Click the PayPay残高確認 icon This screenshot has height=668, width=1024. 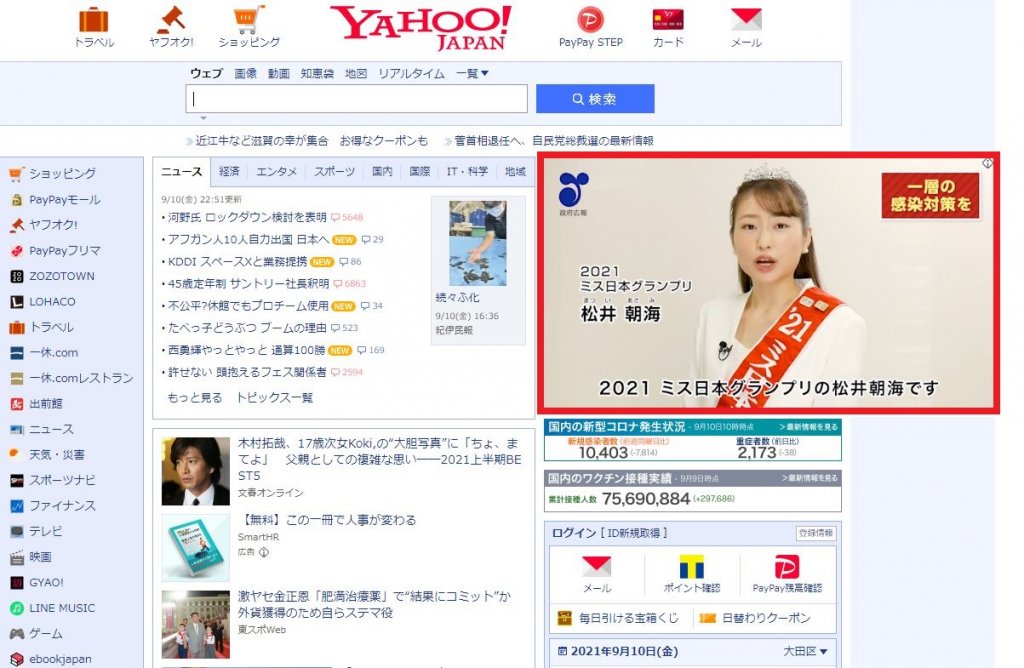tap(787, 567)
